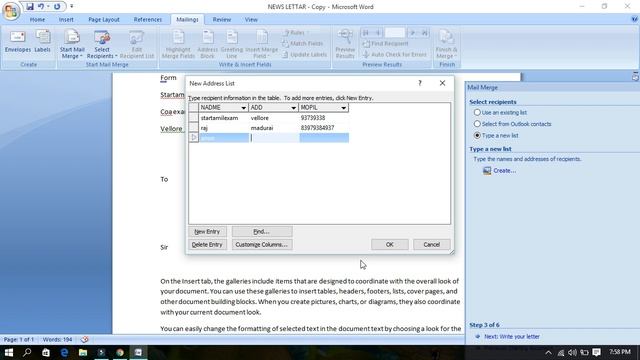Select the startamilexam name cell
640x360 pixels.
point(224,118)
